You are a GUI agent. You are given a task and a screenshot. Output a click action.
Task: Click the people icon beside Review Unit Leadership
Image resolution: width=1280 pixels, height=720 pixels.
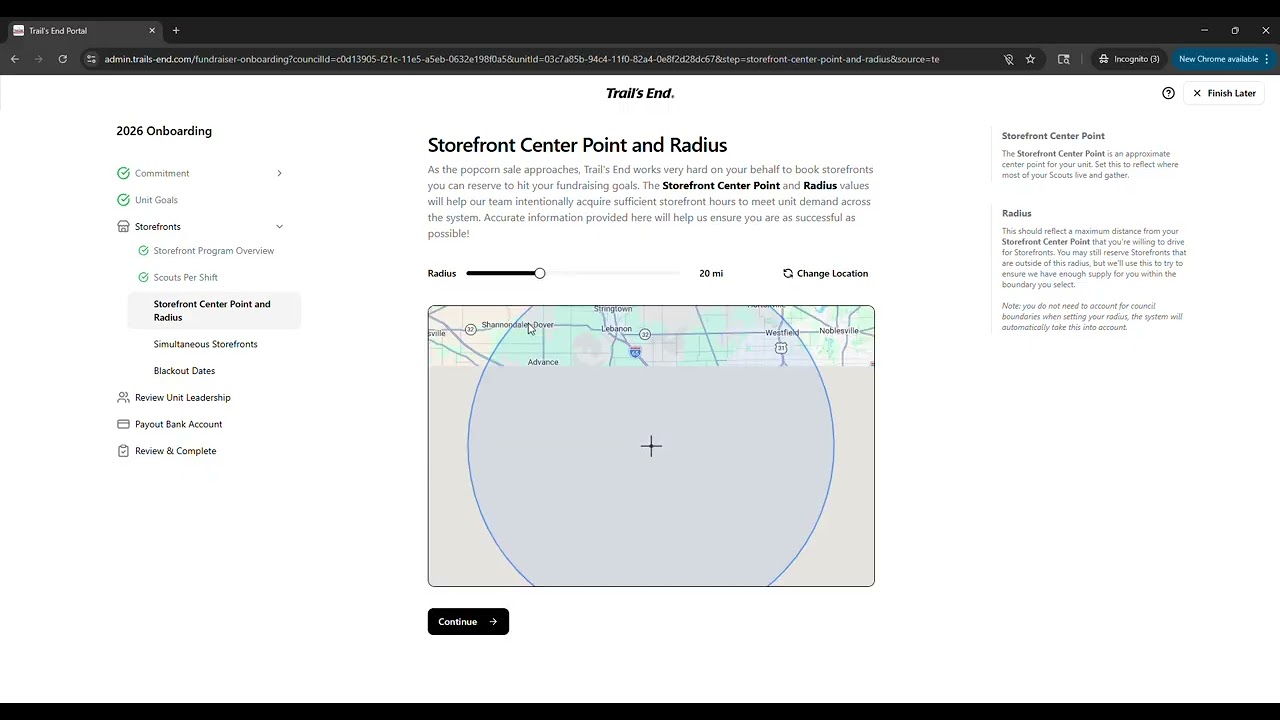click(123, 397)
